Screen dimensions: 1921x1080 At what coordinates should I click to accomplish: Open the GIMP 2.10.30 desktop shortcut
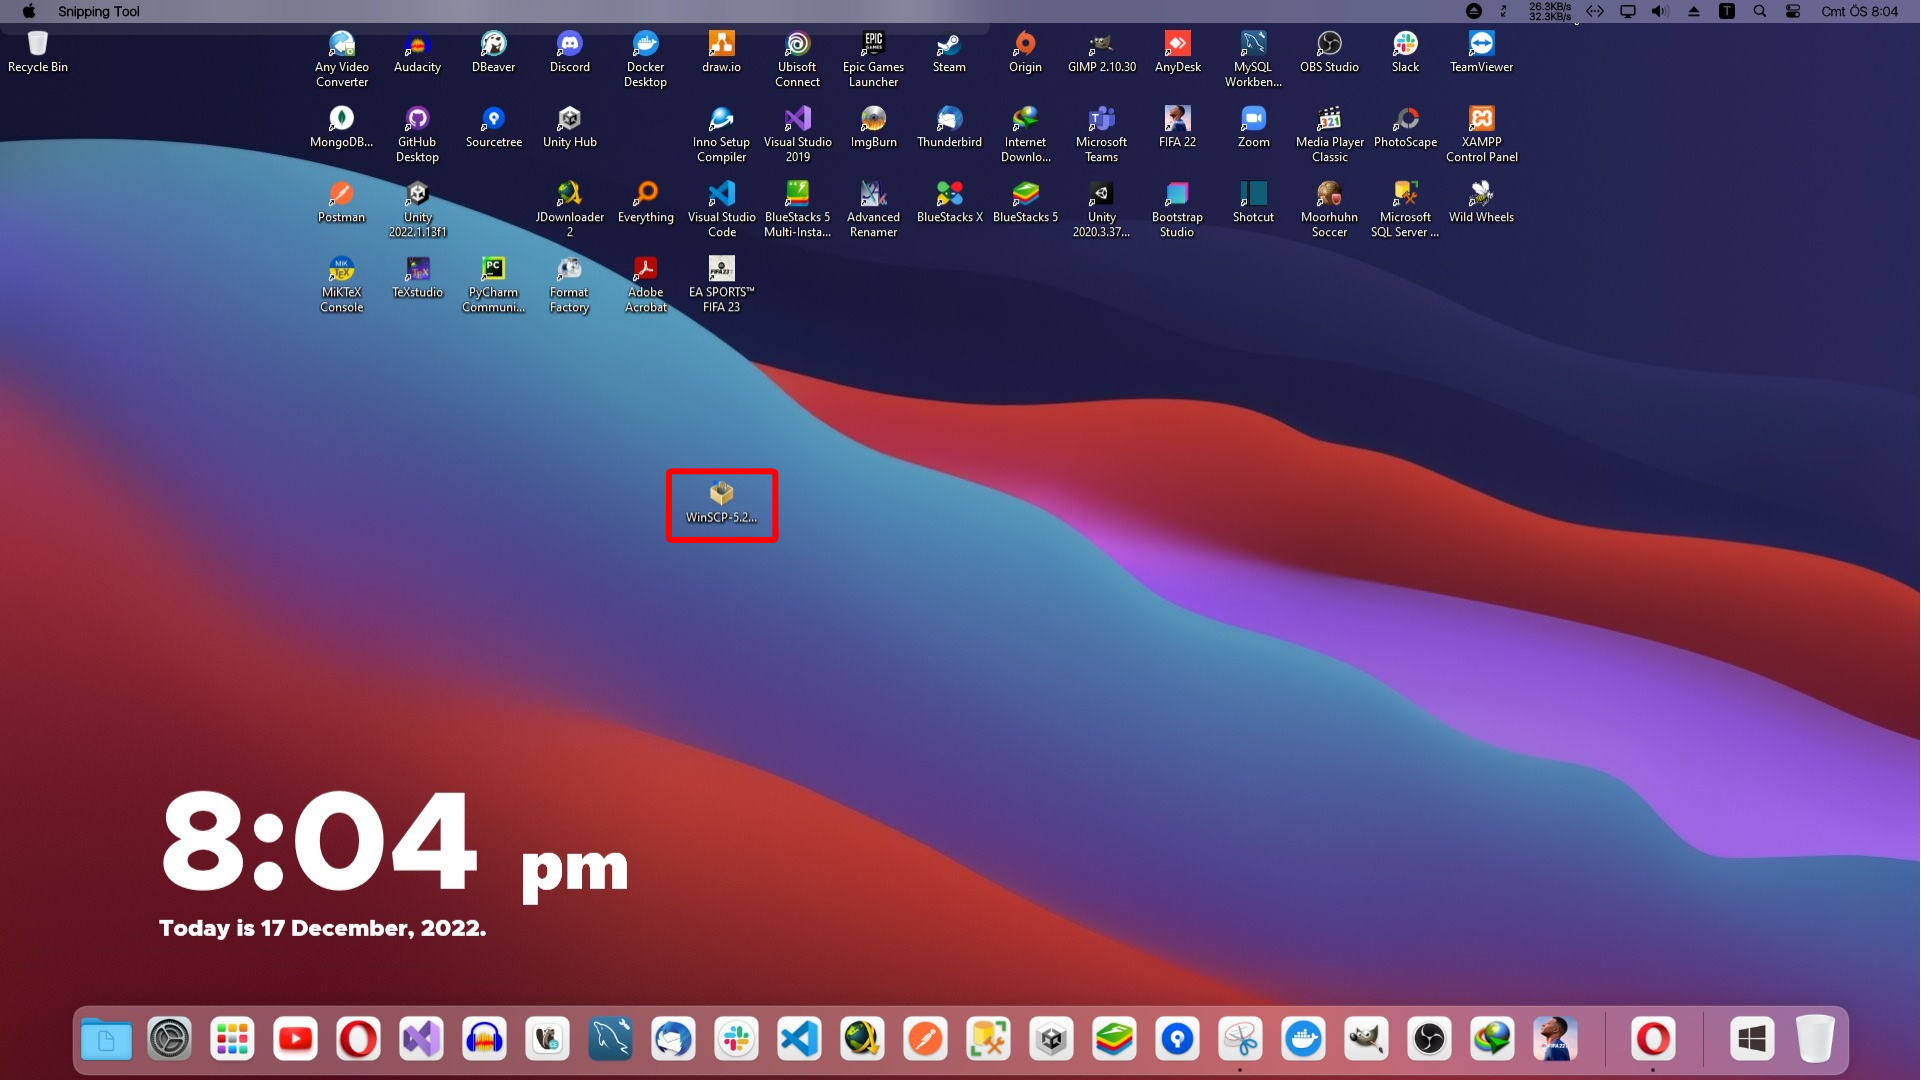pyautogui.click(x=1102, y=52)
